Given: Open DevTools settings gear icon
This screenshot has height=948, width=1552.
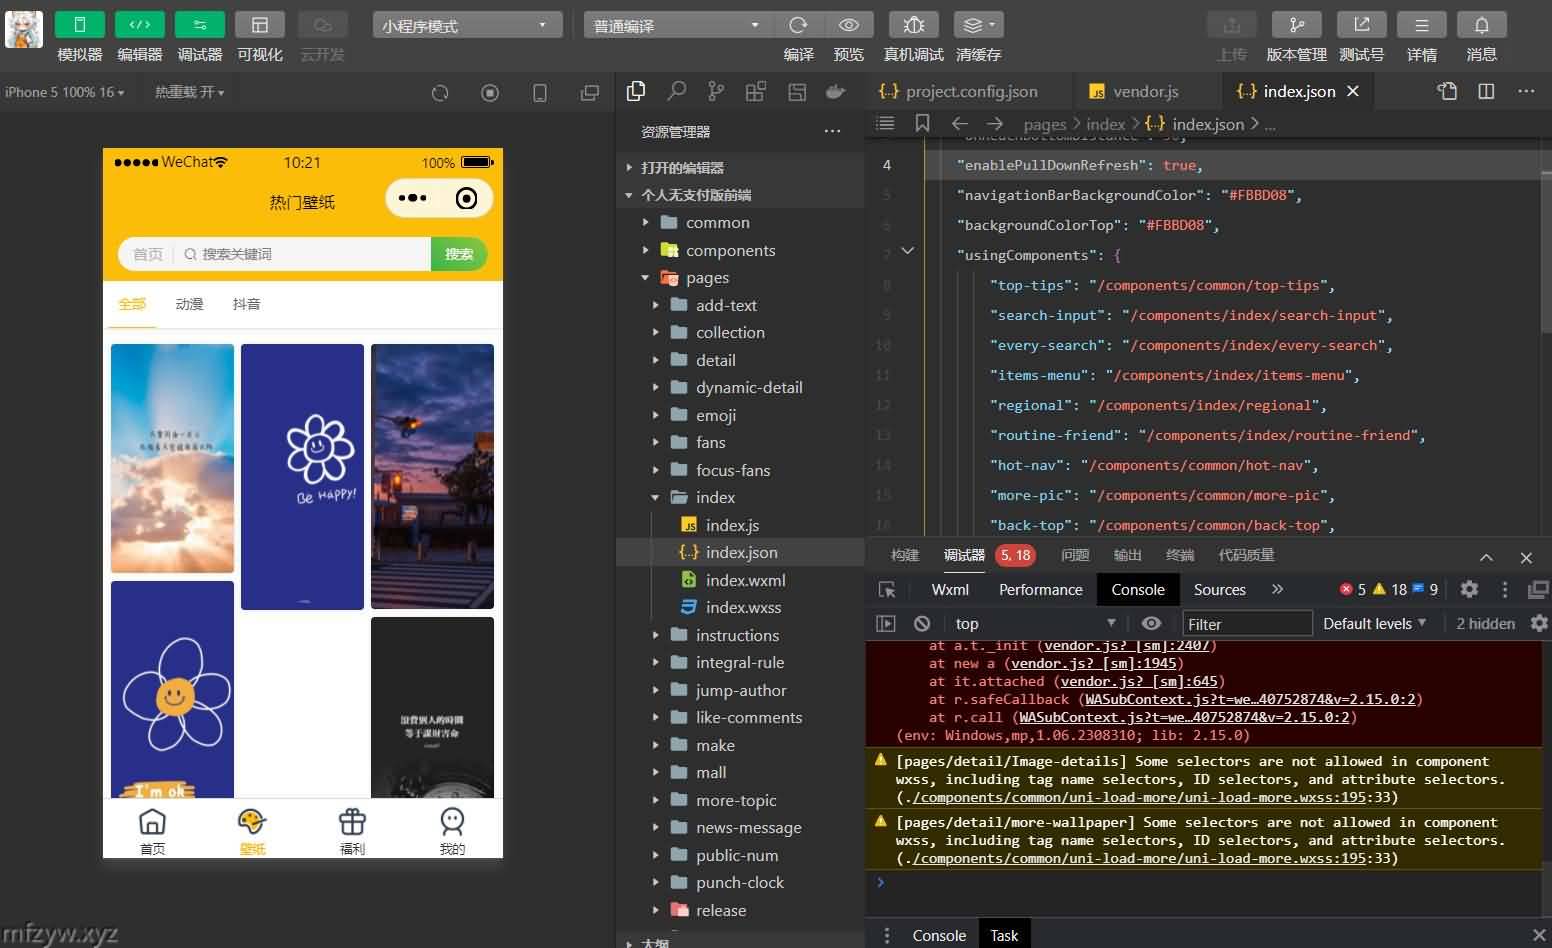Looking at the screenshot, I should click(1469, 590).
